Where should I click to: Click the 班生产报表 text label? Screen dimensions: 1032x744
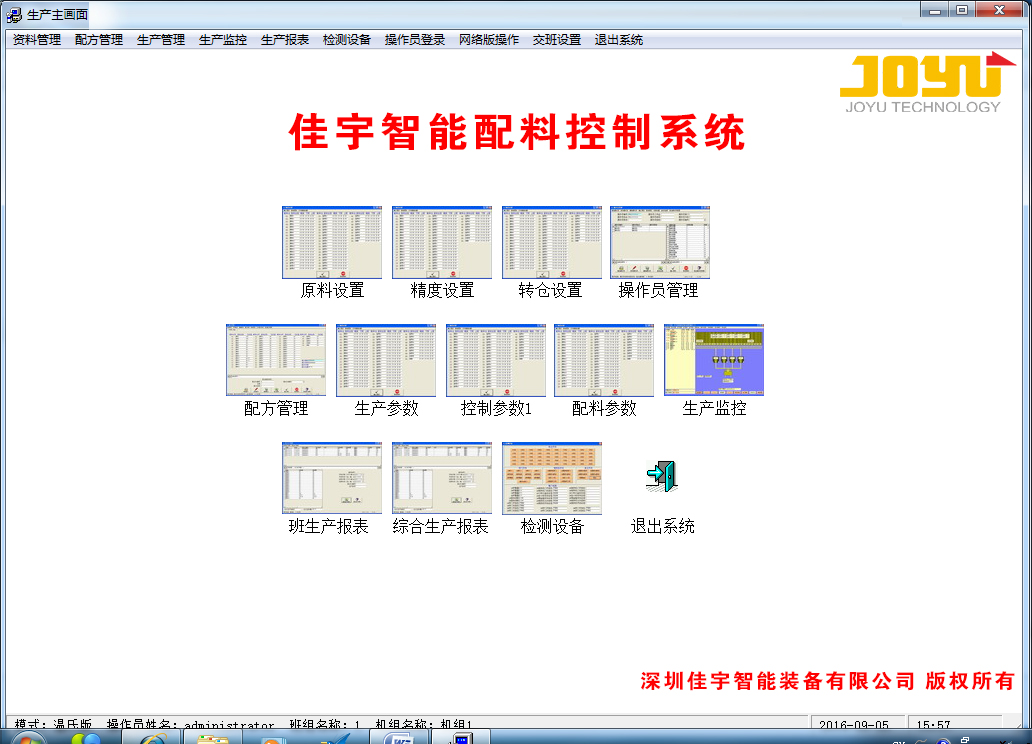click(328, 526)
